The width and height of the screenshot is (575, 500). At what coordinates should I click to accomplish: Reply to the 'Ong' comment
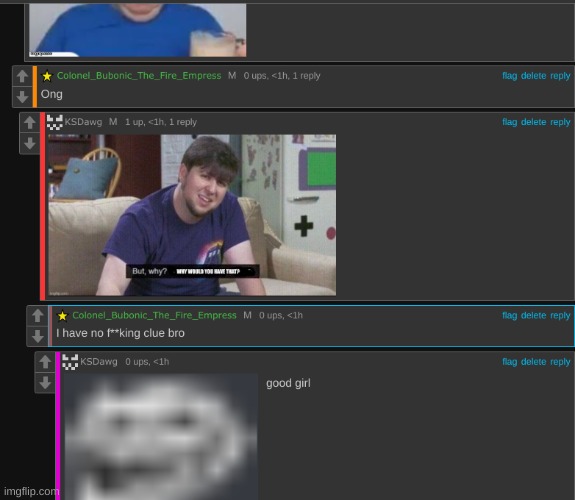pyautogui.click(x=560, y=76)
